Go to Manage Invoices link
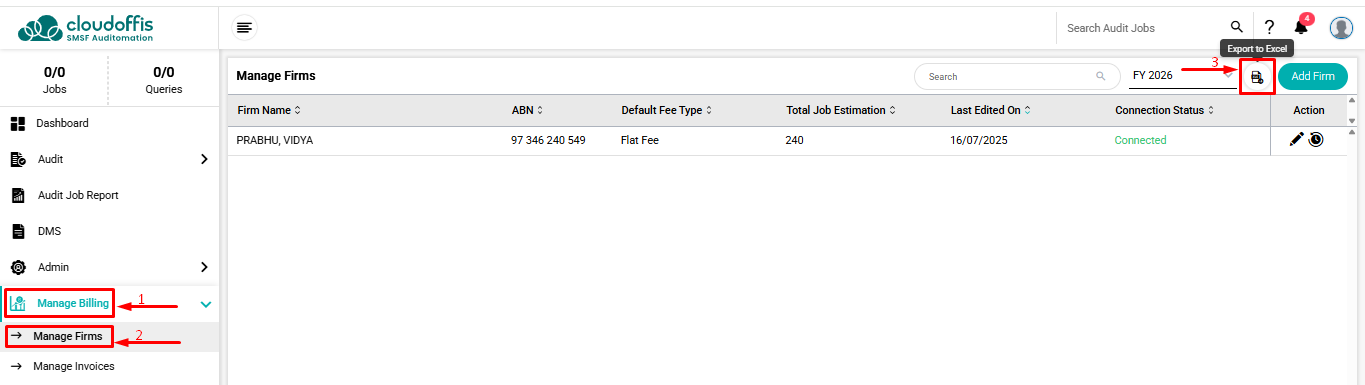 coord(74,366)
